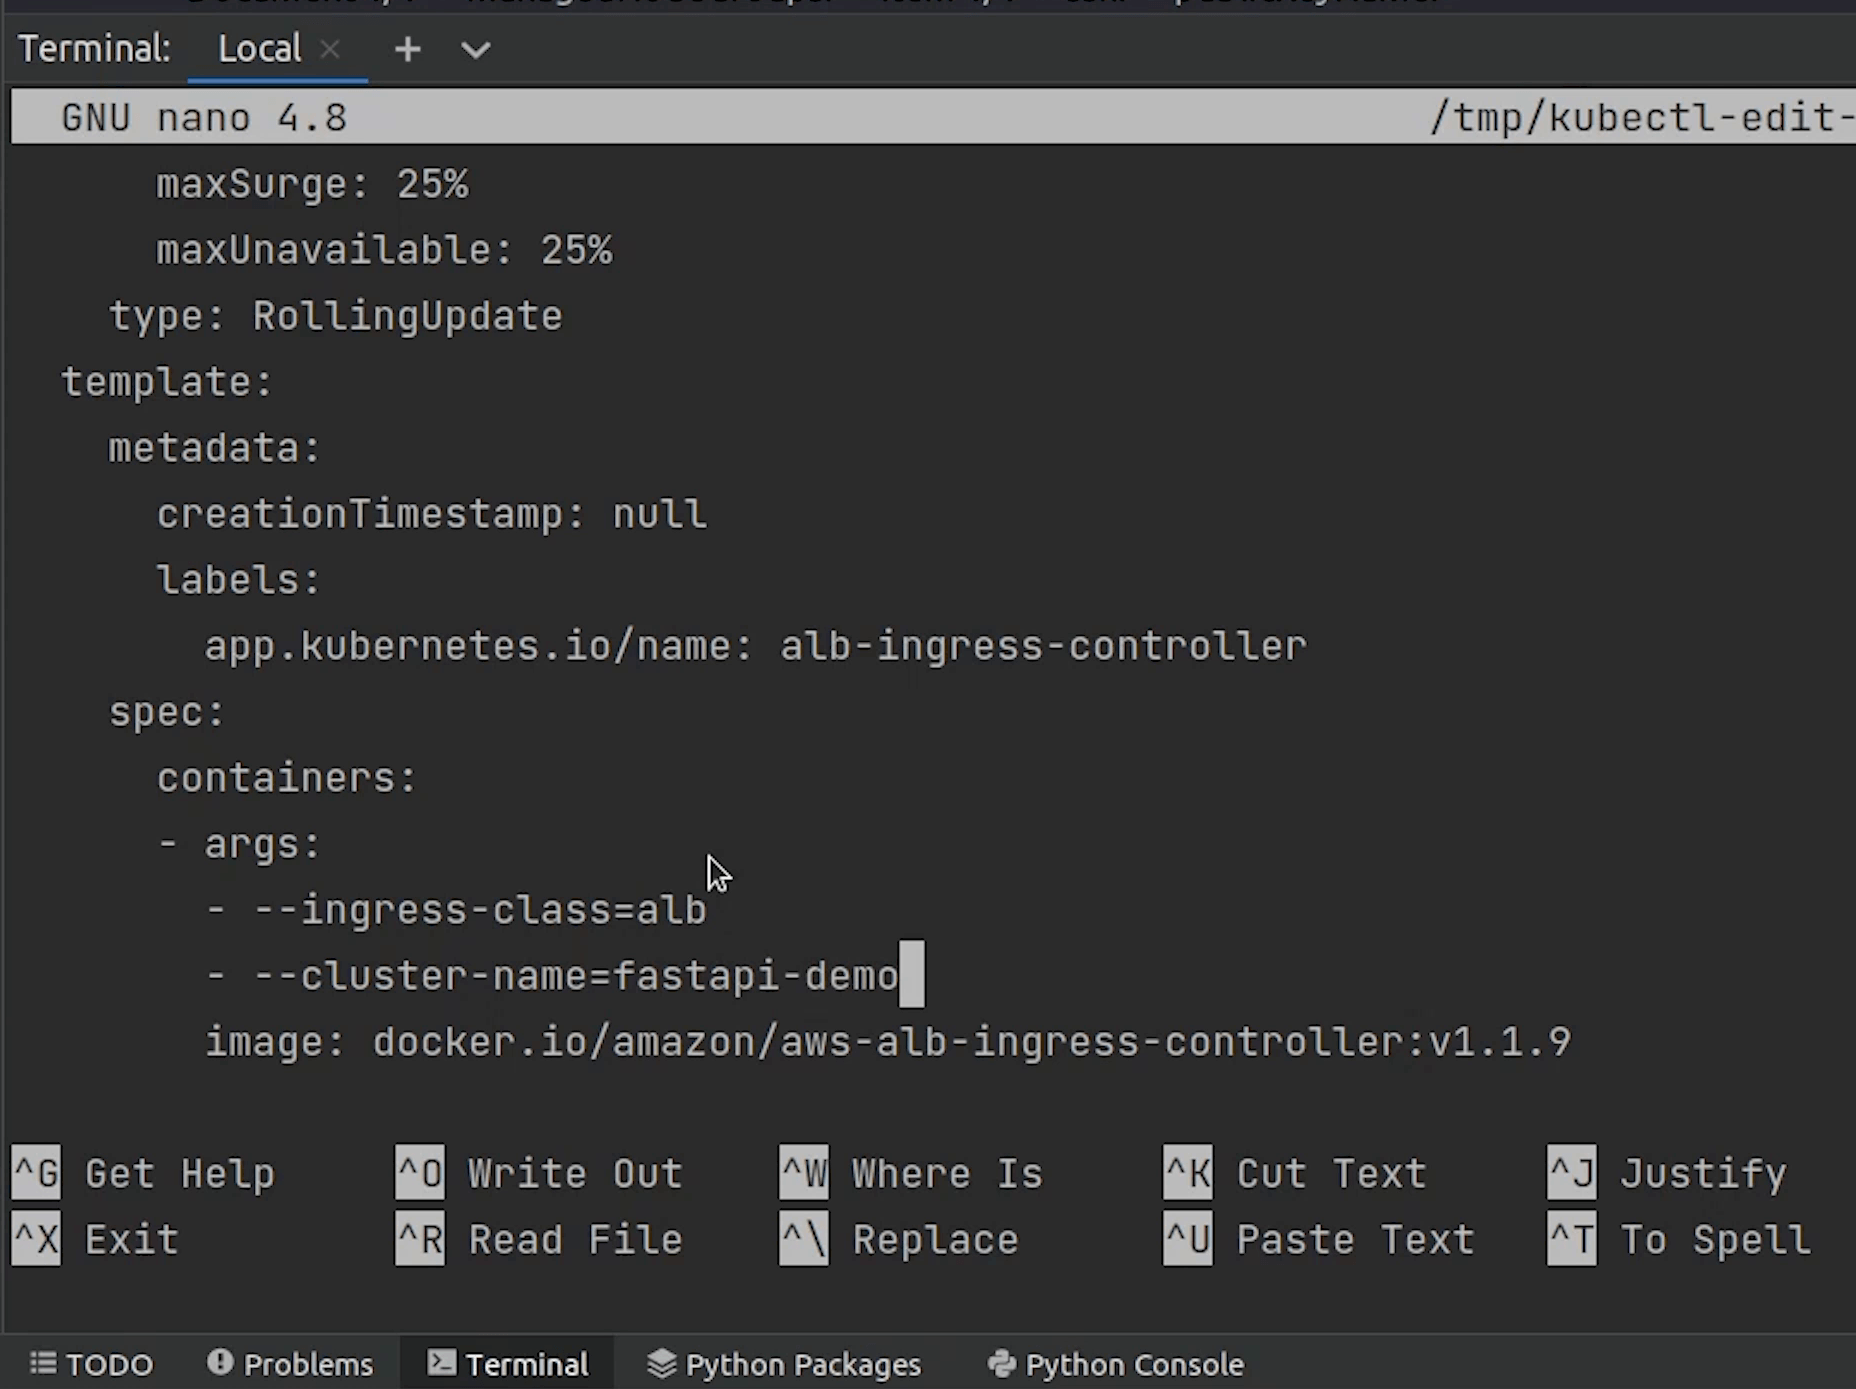Click the ^O Write Out shortcut
The width and height of the screenshot is (1856, 1389).
(539, 1173)
